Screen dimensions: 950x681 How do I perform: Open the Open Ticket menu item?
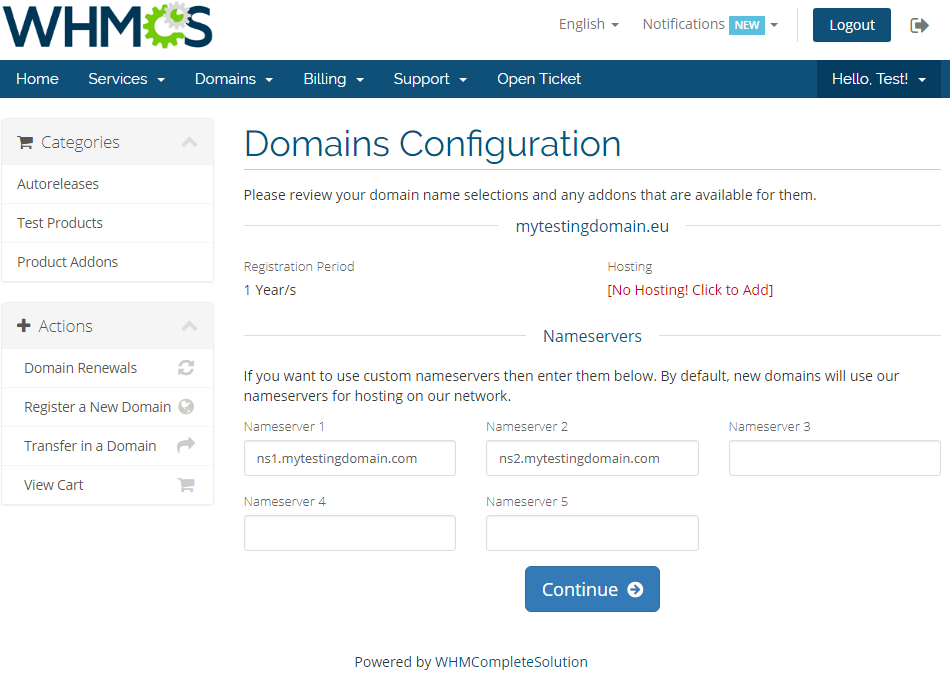(x=539, y=79)
